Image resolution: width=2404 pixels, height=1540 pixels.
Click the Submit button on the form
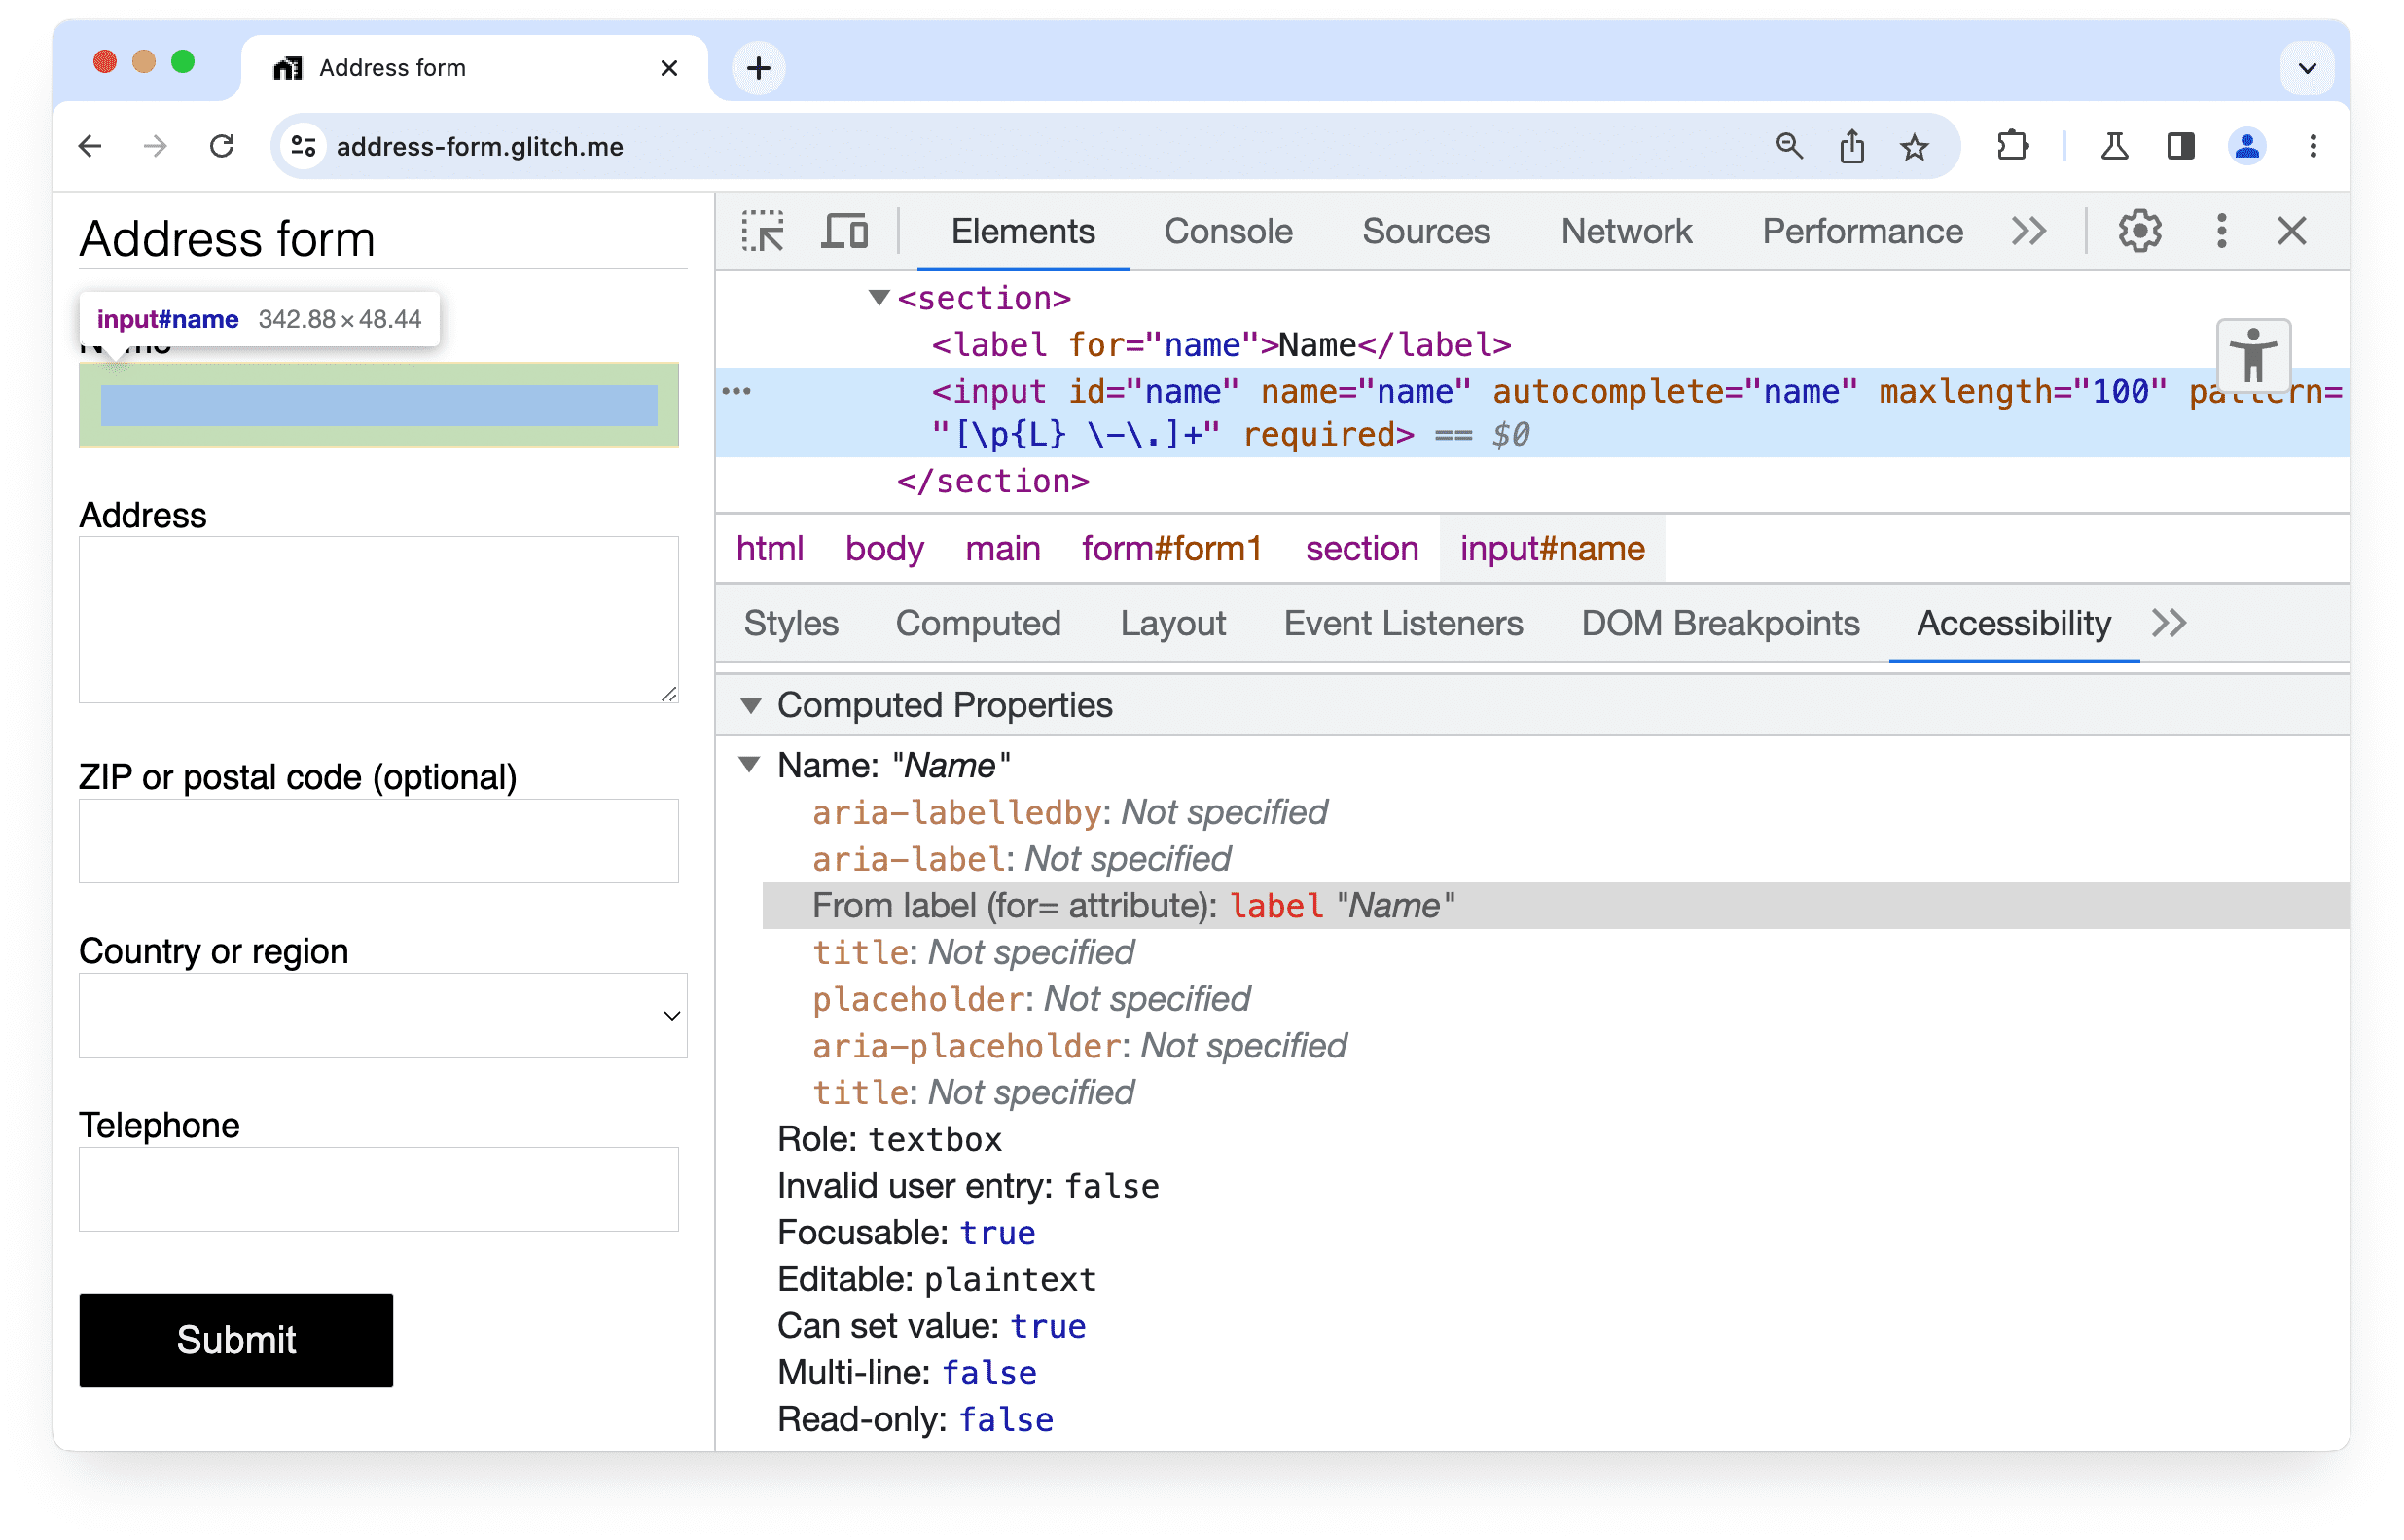pyautogui.click(x=236, y=1341)
